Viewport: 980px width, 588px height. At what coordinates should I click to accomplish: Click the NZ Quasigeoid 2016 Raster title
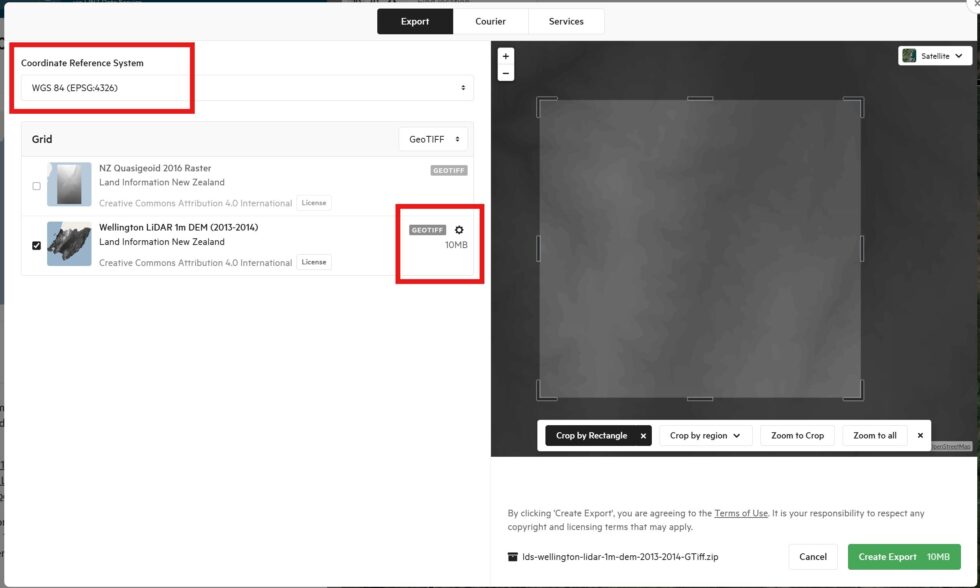(x=155, y=168)
